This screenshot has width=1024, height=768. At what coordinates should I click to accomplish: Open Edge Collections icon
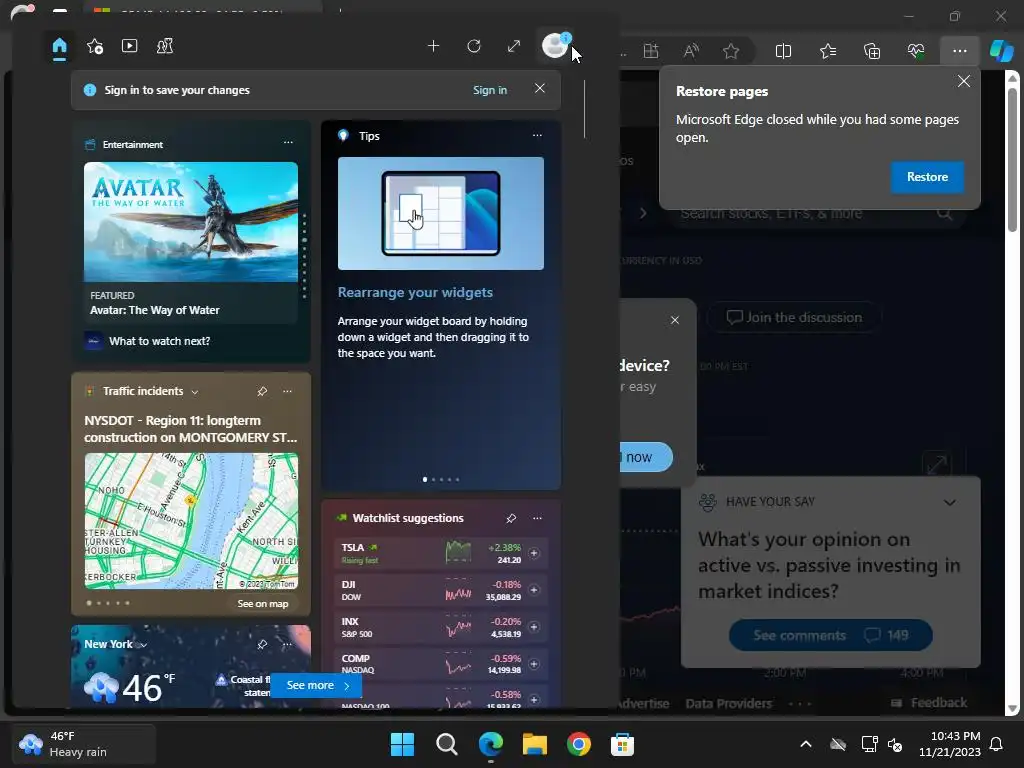tap(872, 51)
